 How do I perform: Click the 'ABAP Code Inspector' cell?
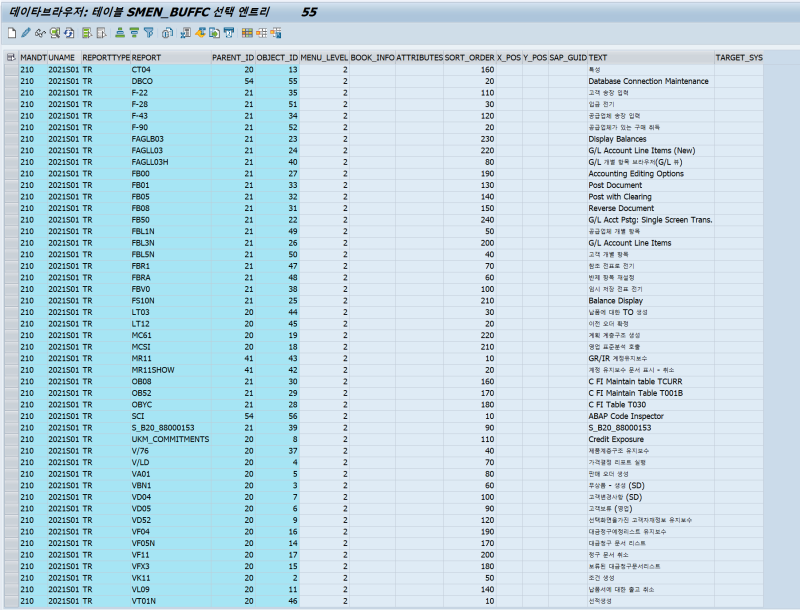point(651,416)
